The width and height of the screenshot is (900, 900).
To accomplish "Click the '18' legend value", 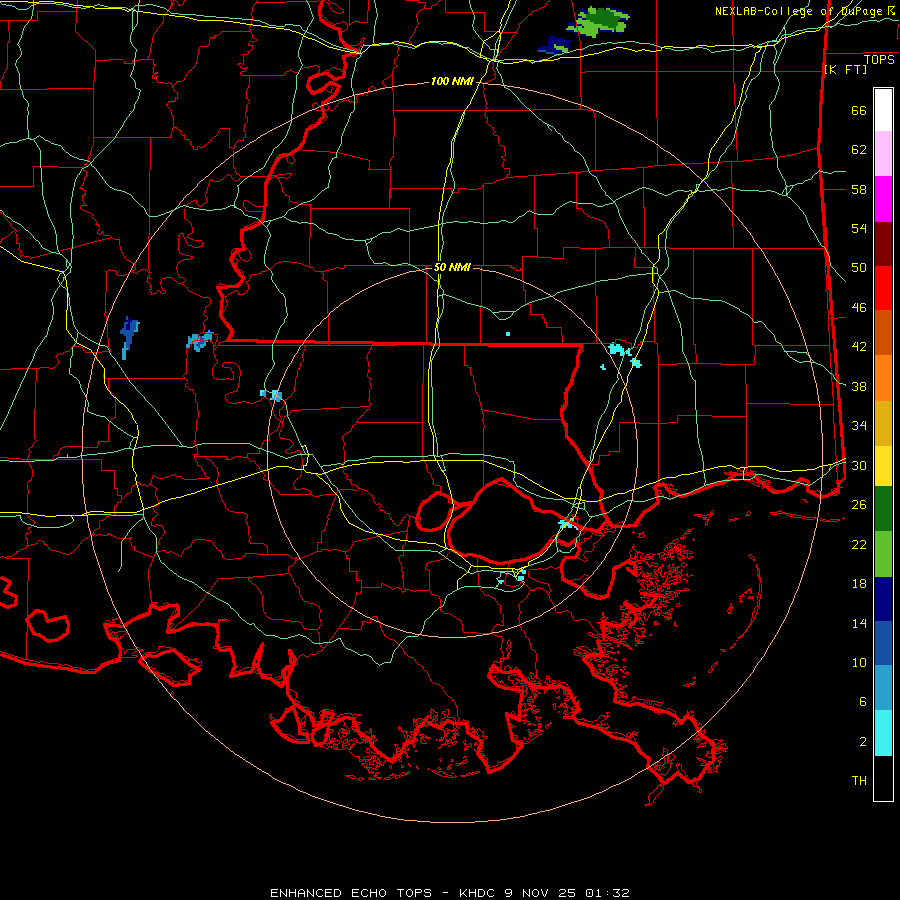I will click(859, 584).
